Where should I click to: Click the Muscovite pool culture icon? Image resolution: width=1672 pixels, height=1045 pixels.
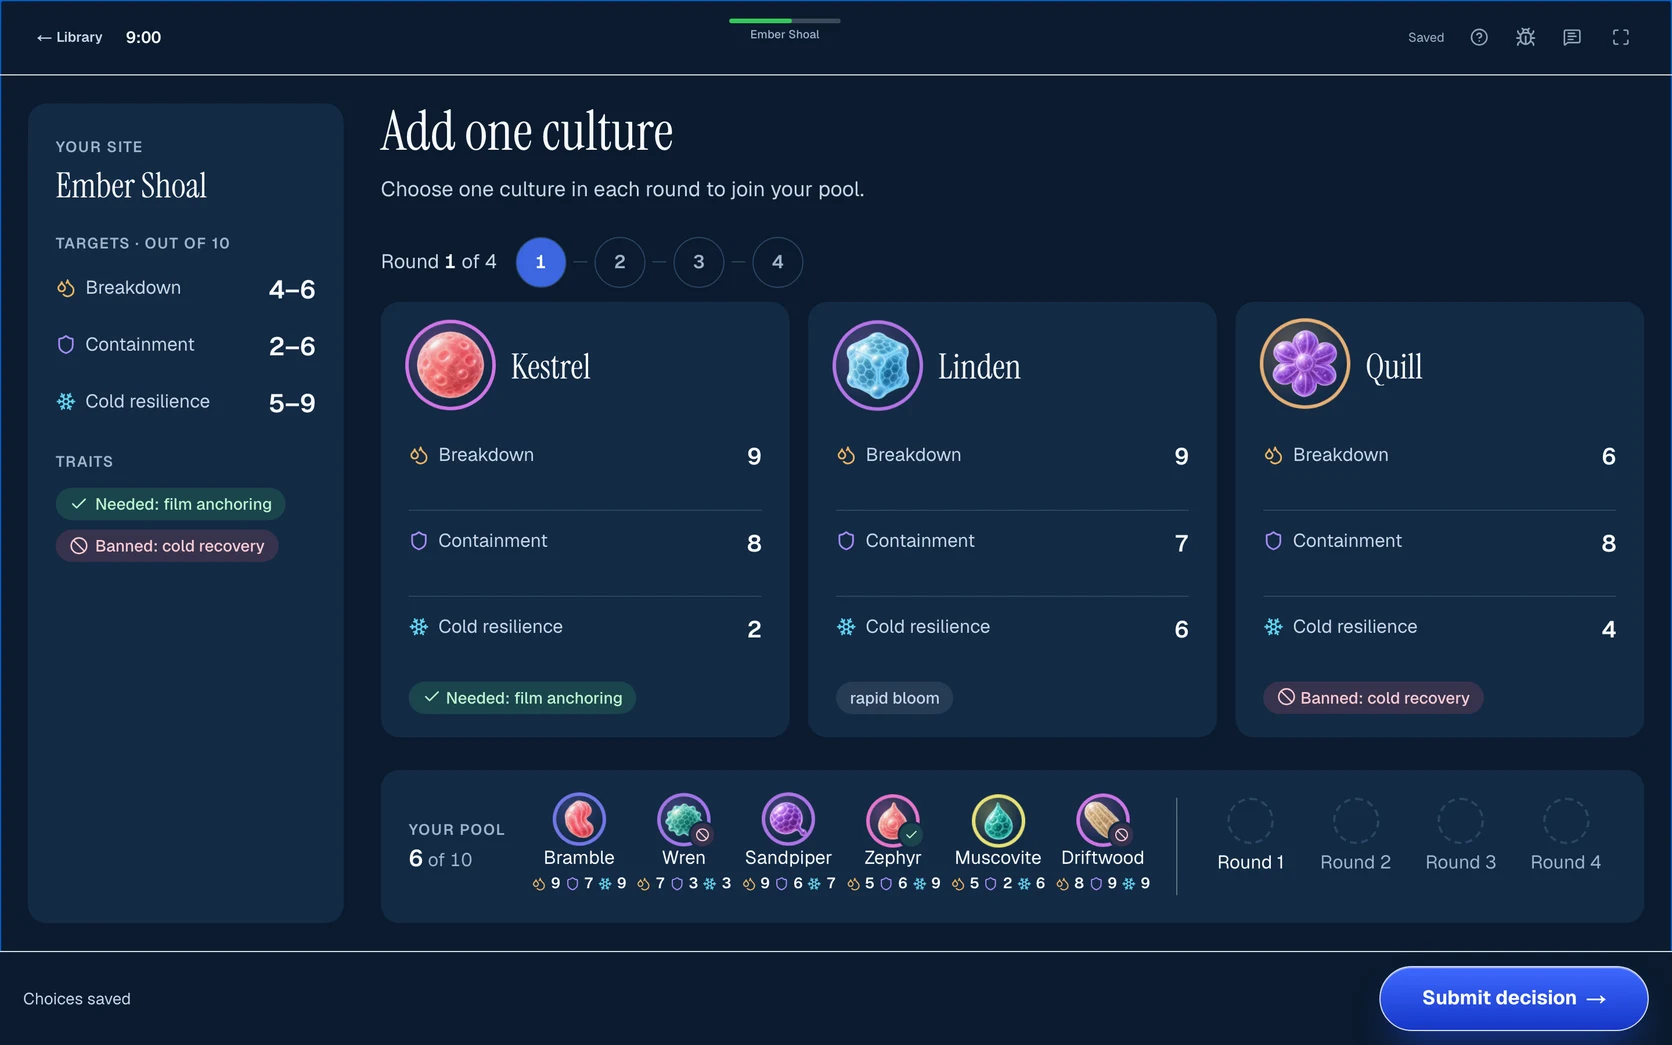[x=998, y=820]
